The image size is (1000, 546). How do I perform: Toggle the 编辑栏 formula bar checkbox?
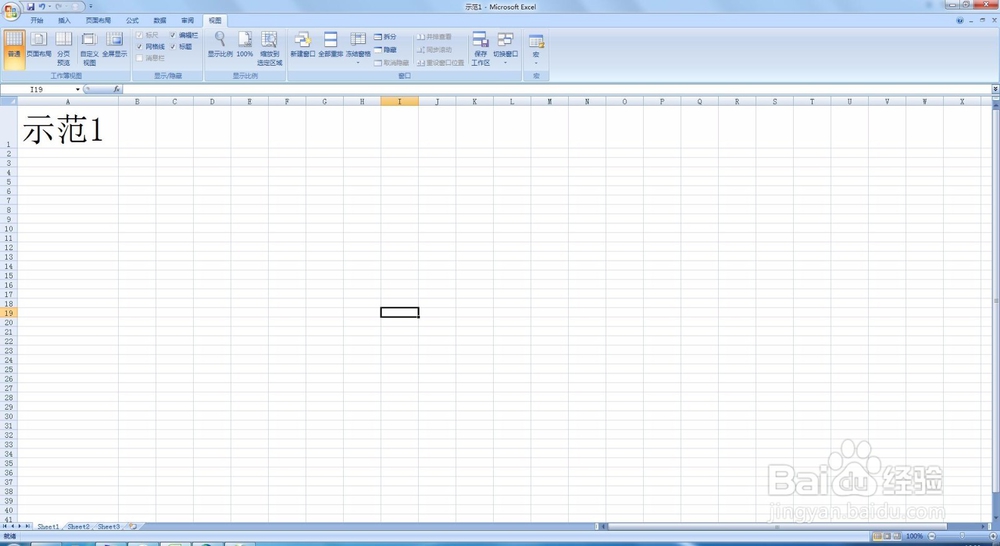pyautogui.click(x=173, y=35)
